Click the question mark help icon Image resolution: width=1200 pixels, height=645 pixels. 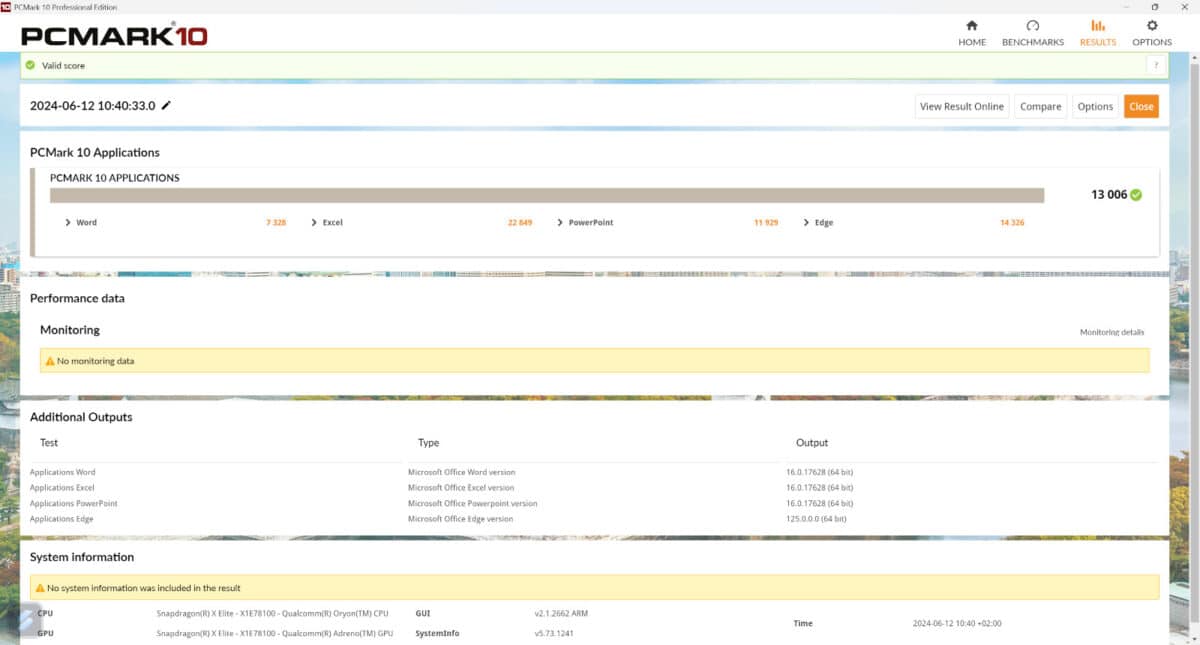tap(1156, 65)
